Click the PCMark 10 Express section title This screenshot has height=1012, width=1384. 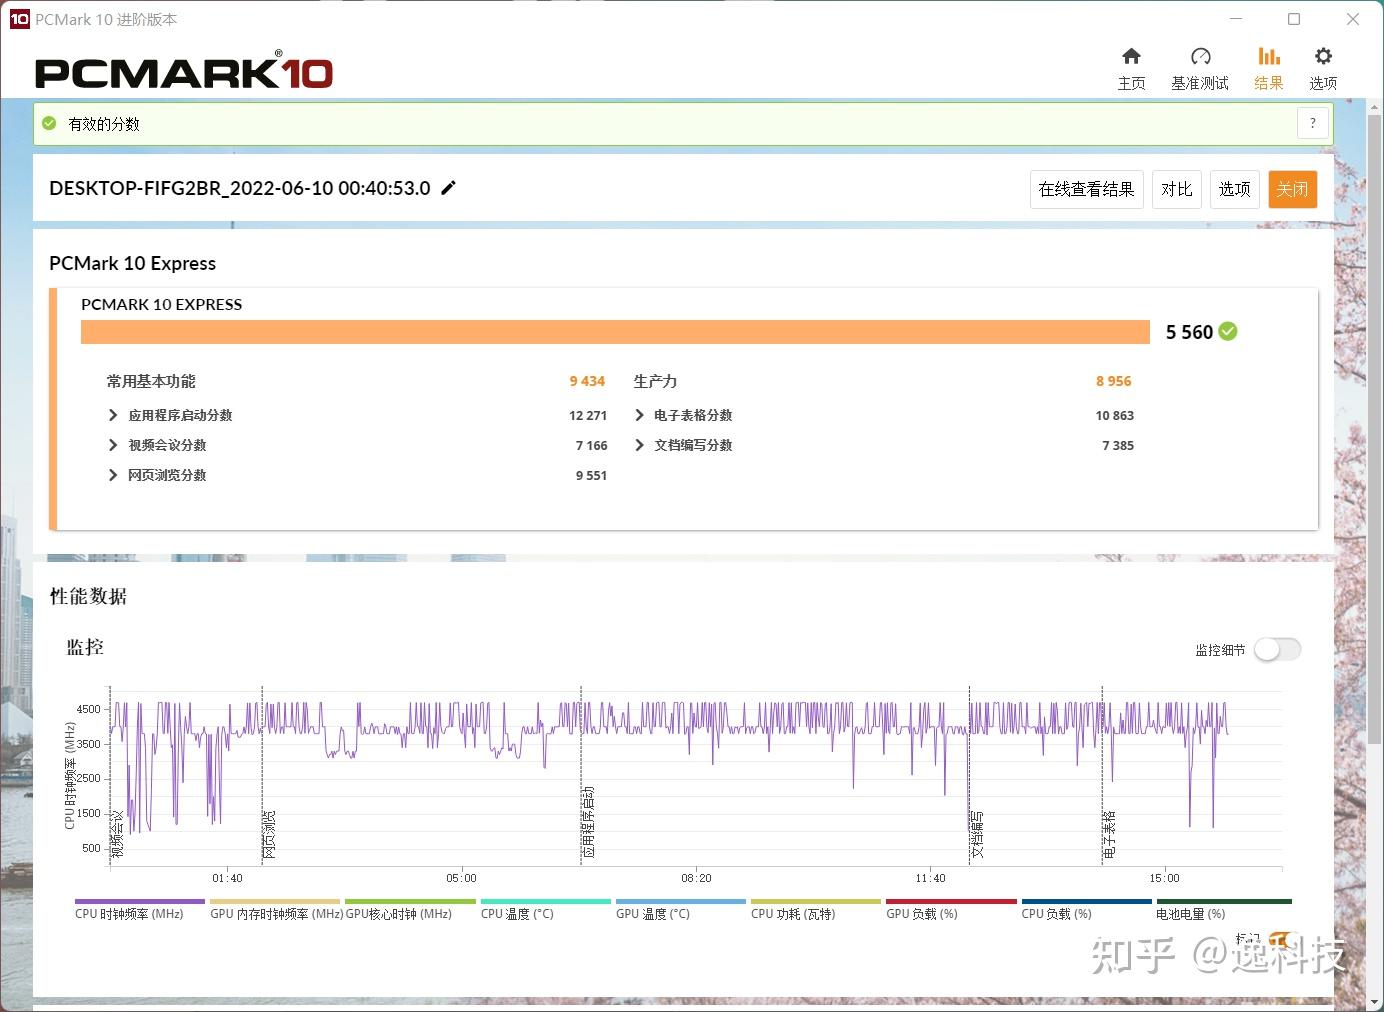(x=132, y=263)
